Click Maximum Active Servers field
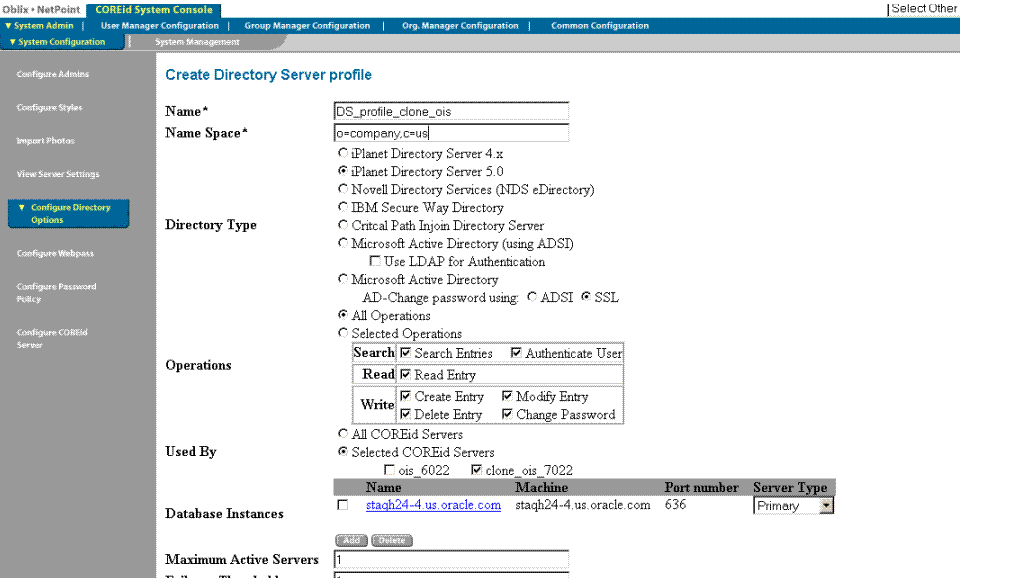This screenshot has height=586, width=1010. 451,560
